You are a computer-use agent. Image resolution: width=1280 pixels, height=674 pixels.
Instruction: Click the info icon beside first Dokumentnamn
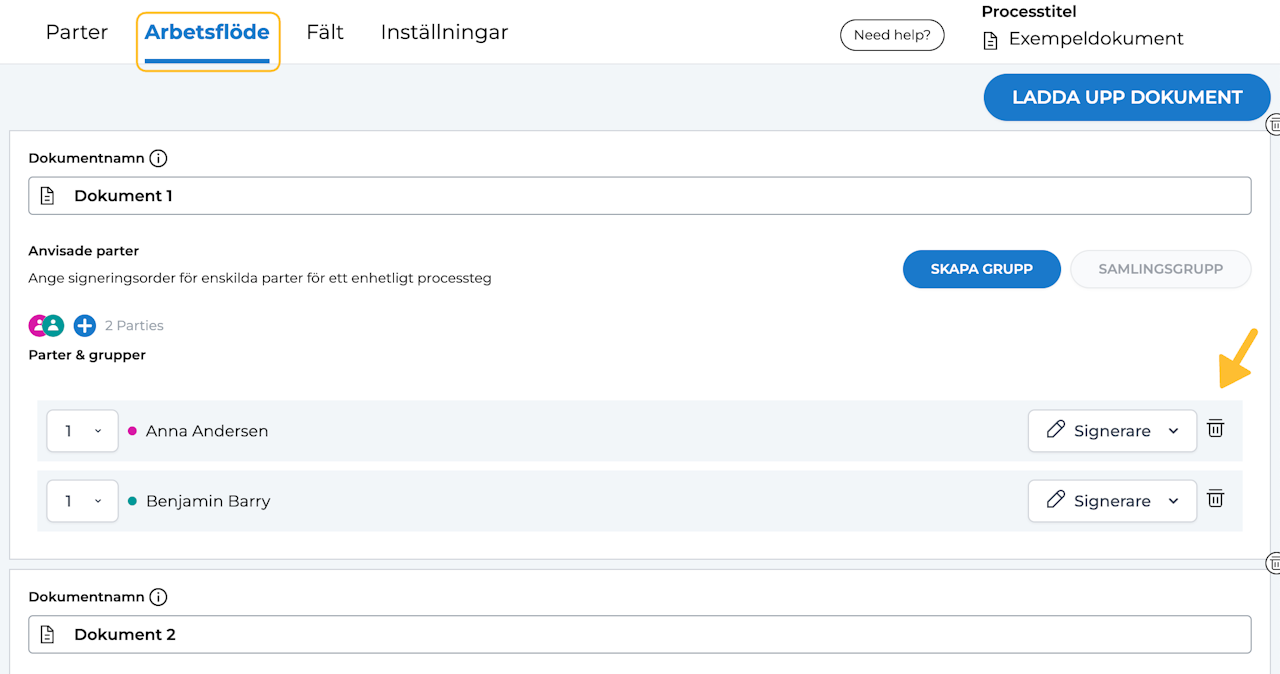pyautogui.click(x=158, y=158)
